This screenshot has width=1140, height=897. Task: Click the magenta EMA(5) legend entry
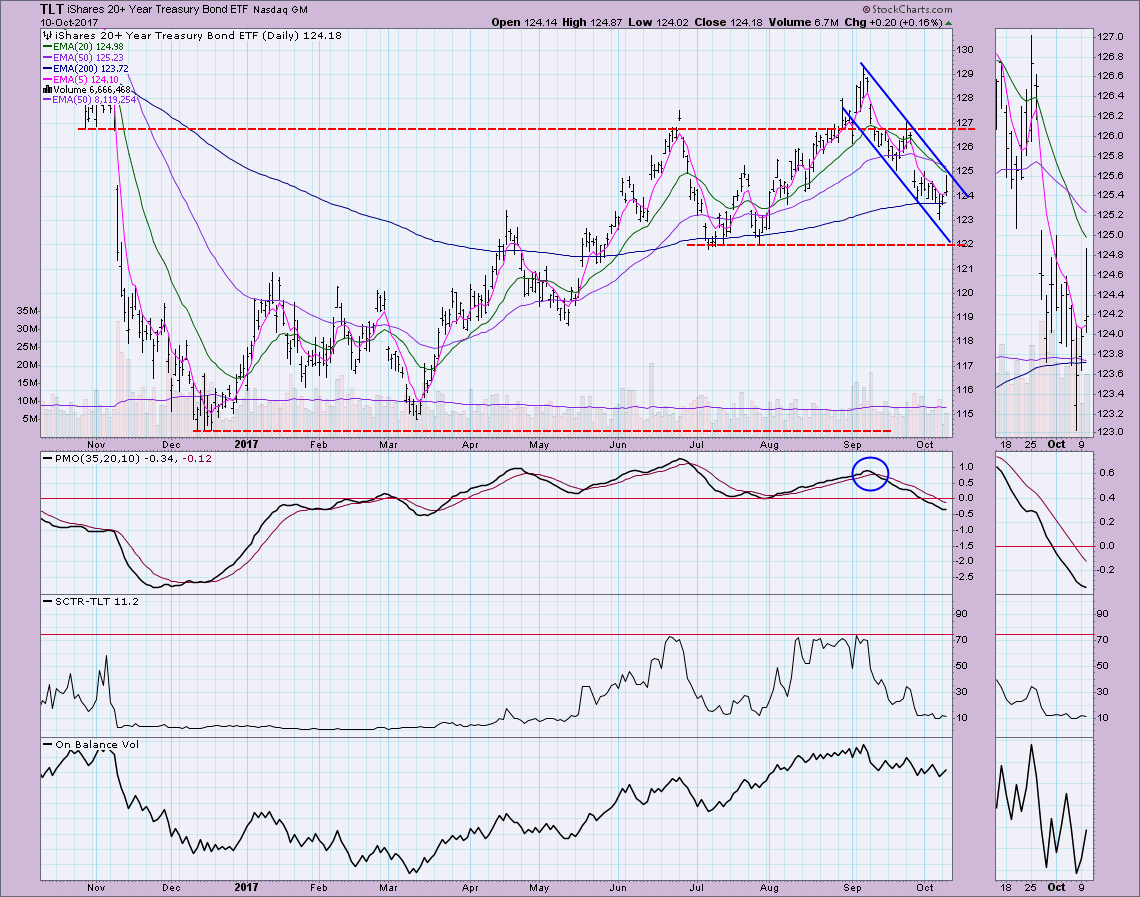(80, 78)
